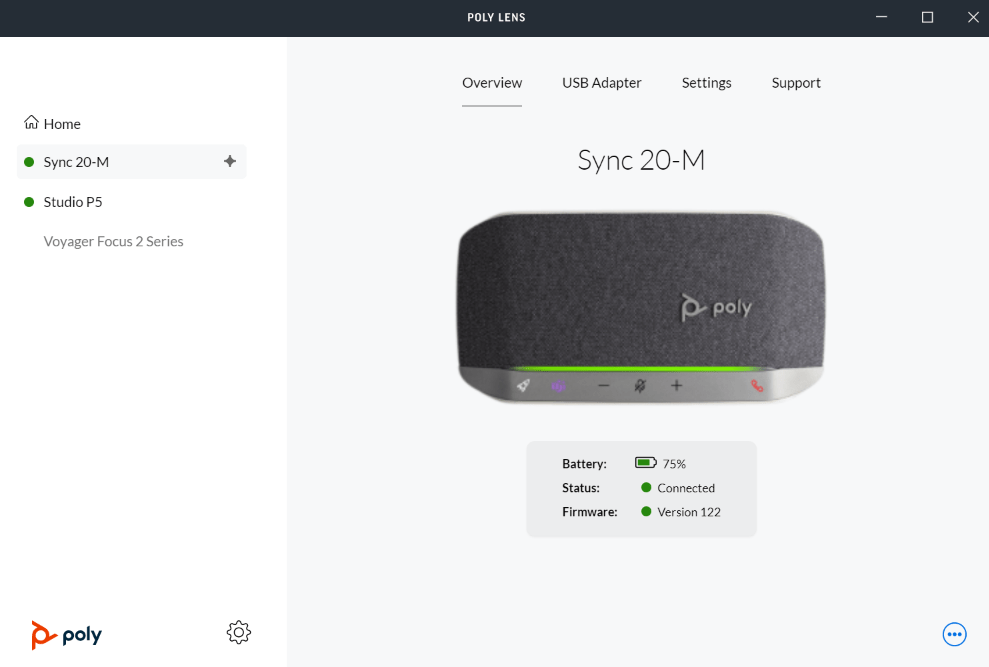Open the Settings tab
Viewport: 989px width, 667px height.
[706, 83]
